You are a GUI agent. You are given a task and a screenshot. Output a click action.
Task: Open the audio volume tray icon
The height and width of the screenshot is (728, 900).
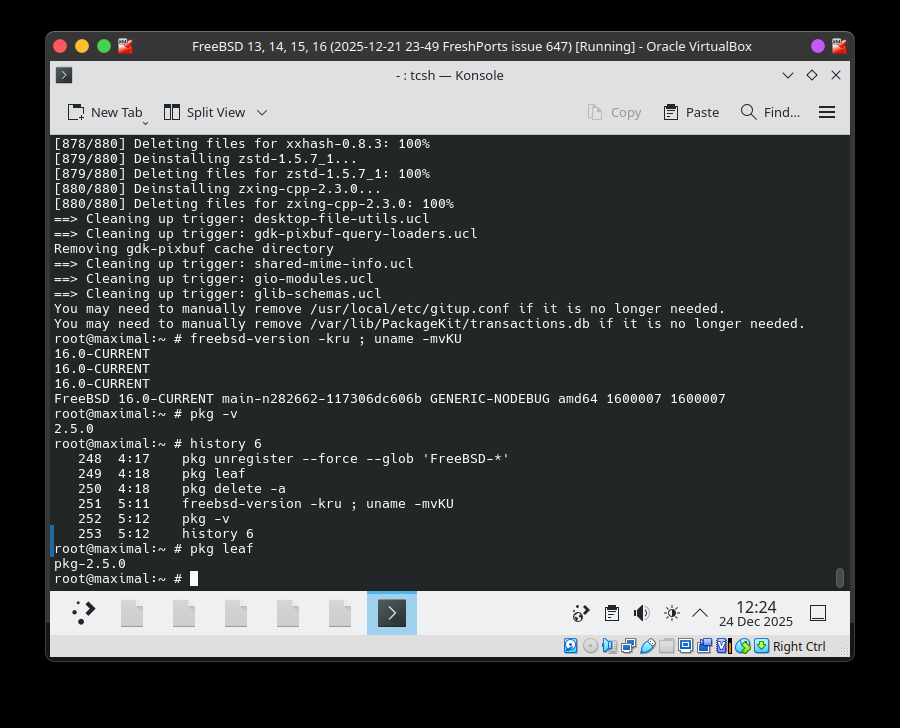[641, 613]
